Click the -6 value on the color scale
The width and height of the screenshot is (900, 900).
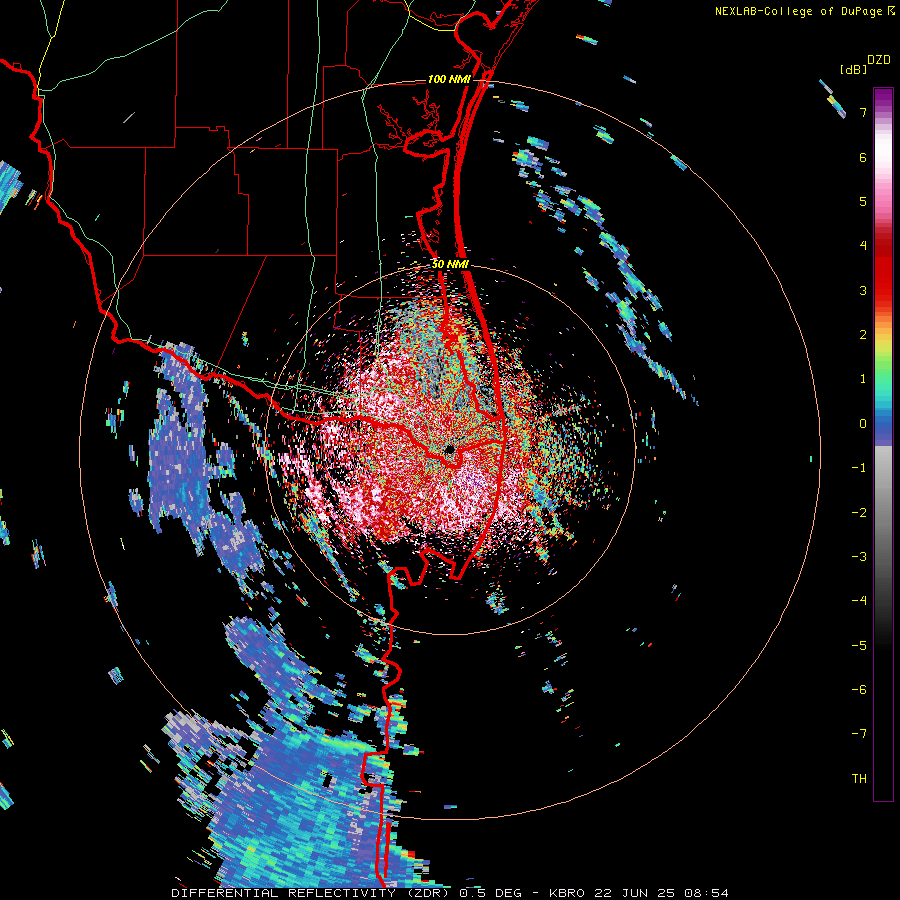click(x=859, y=690)
